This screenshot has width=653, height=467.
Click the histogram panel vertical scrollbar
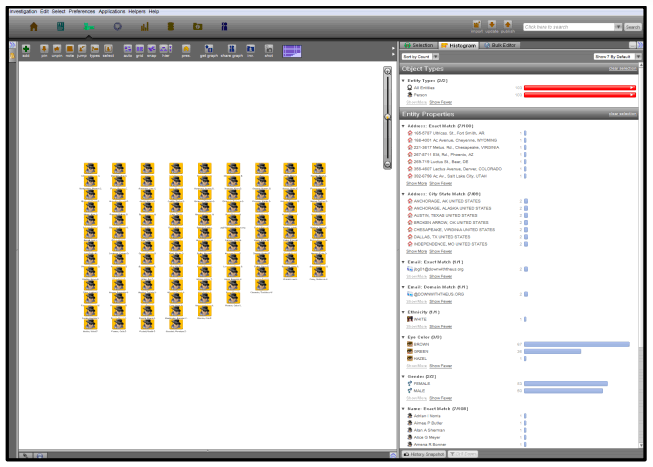pyautogui.click(x=641, y=255)
